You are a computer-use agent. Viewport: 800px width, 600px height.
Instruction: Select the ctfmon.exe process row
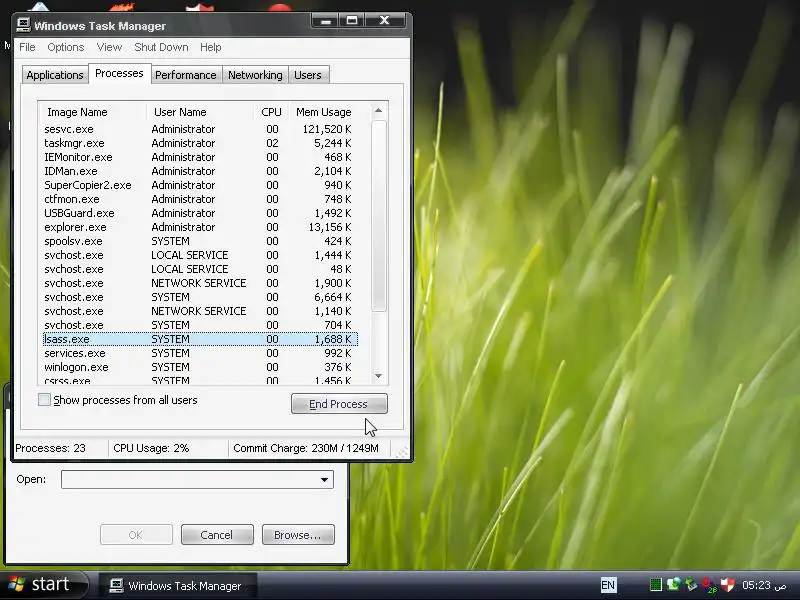200,199
